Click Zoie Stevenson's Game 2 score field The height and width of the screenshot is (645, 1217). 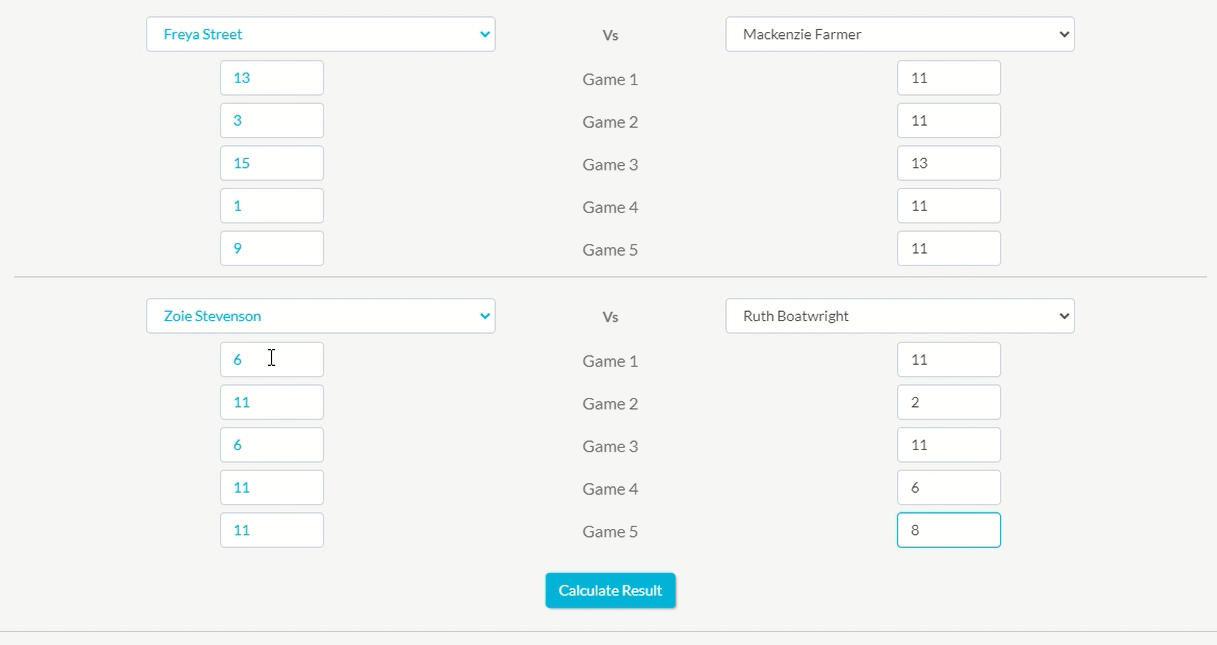(x=272, y=403)
